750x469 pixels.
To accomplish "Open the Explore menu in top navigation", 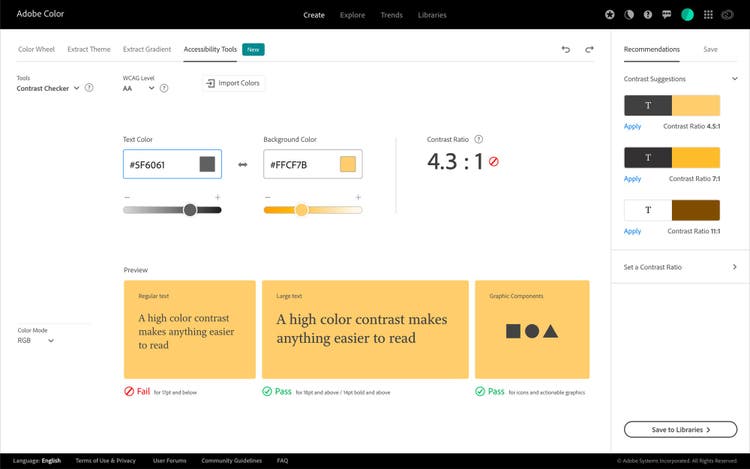I will coord(352,15).
